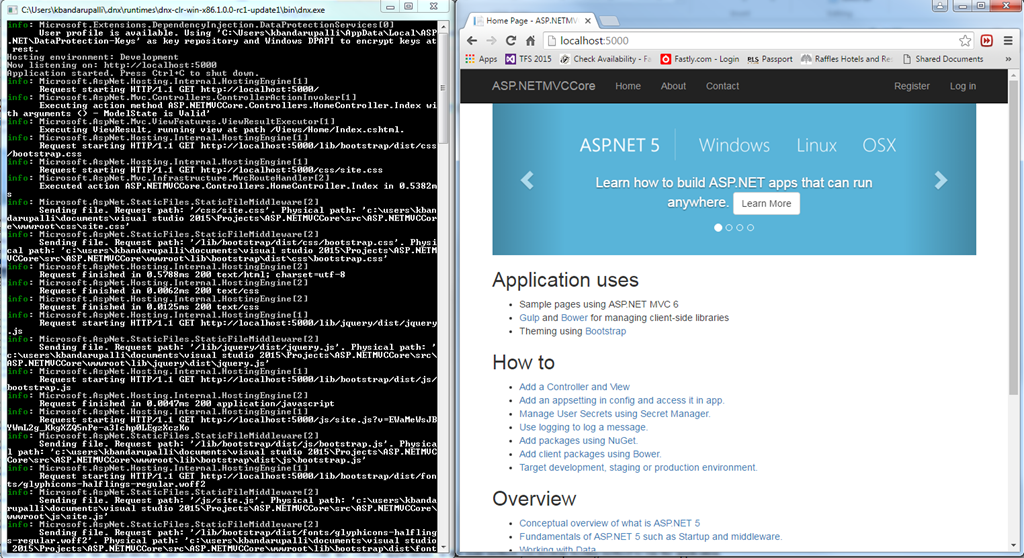The image size is (1024, 558).
Task: Open Manage User Secrets link
Action: (615, 414)
